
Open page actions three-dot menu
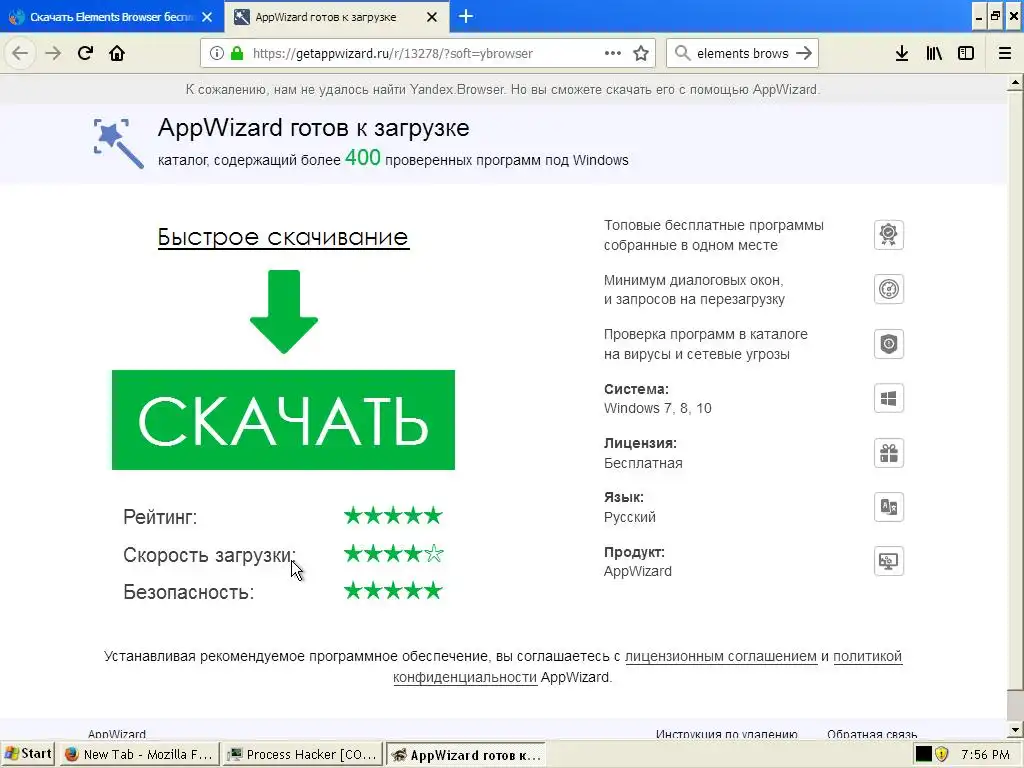(613, 54)
